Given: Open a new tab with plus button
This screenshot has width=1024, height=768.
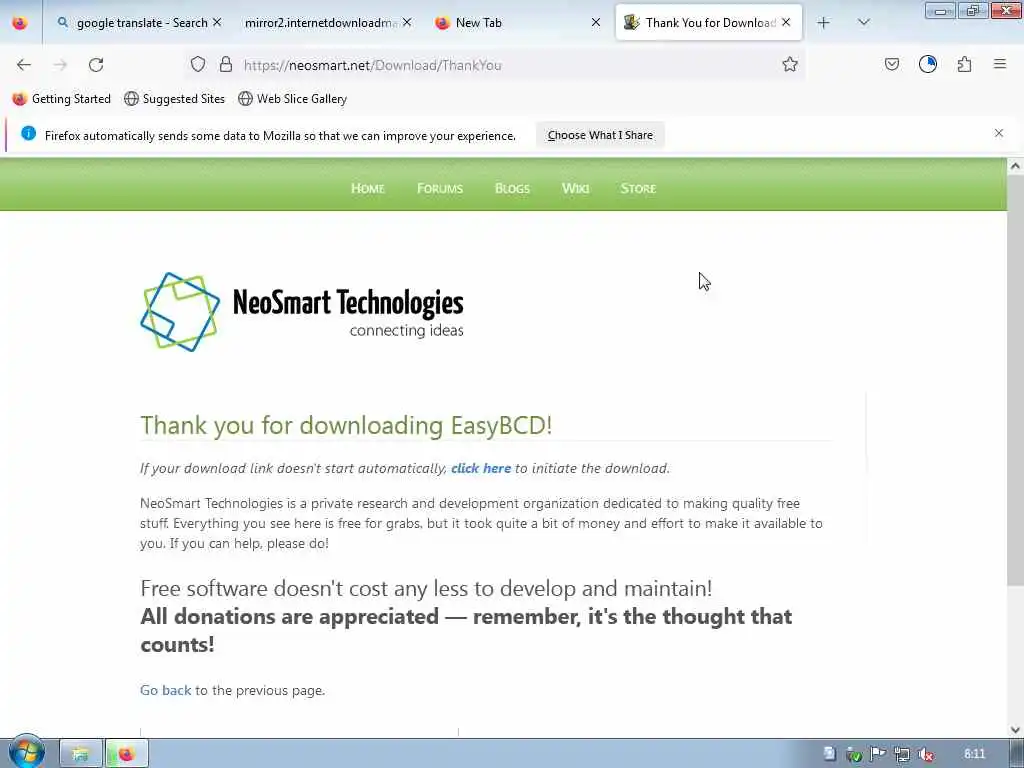Looking at the screenshot, I should click(x=824, y=23).
